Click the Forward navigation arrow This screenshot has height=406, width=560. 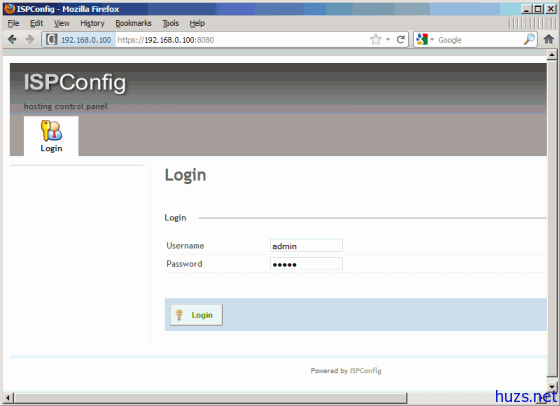point(30,39)
